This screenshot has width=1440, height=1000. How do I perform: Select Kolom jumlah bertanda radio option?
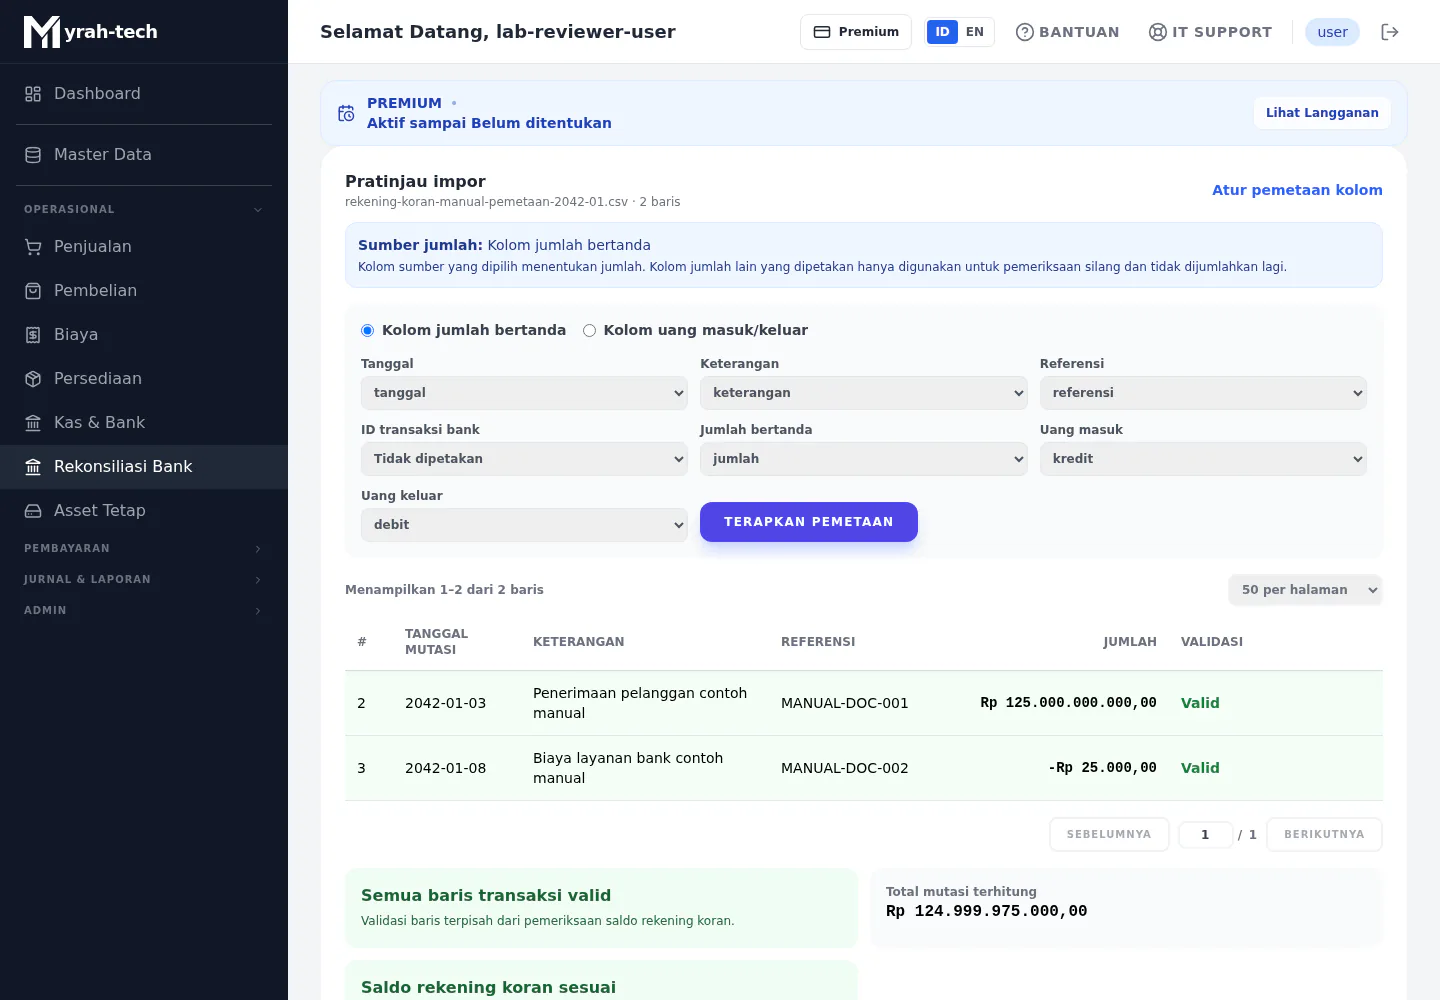click(367, 331)
